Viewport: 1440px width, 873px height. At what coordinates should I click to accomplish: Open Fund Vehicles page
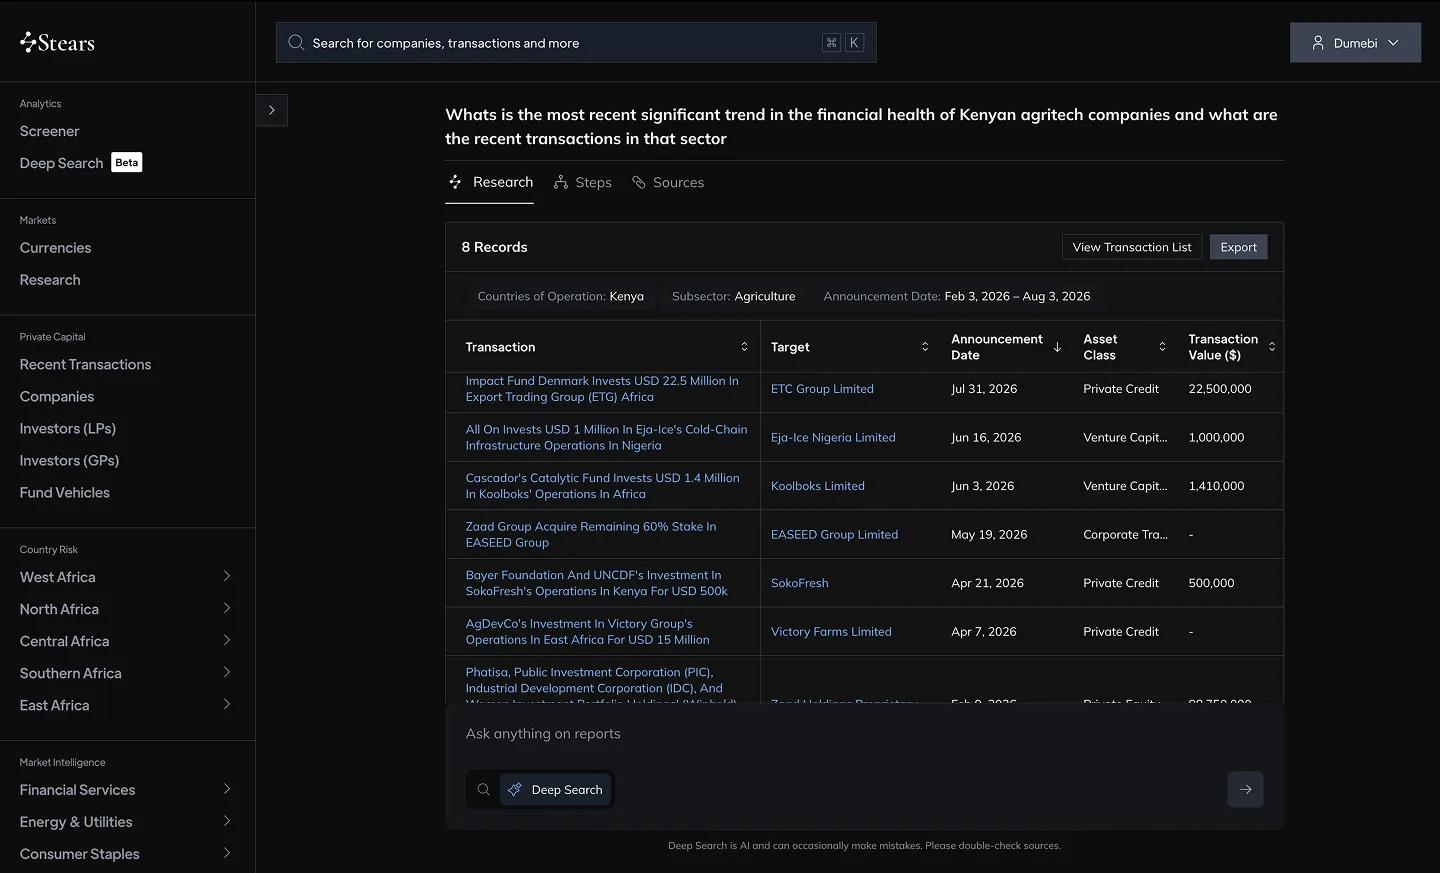(65, 493)
